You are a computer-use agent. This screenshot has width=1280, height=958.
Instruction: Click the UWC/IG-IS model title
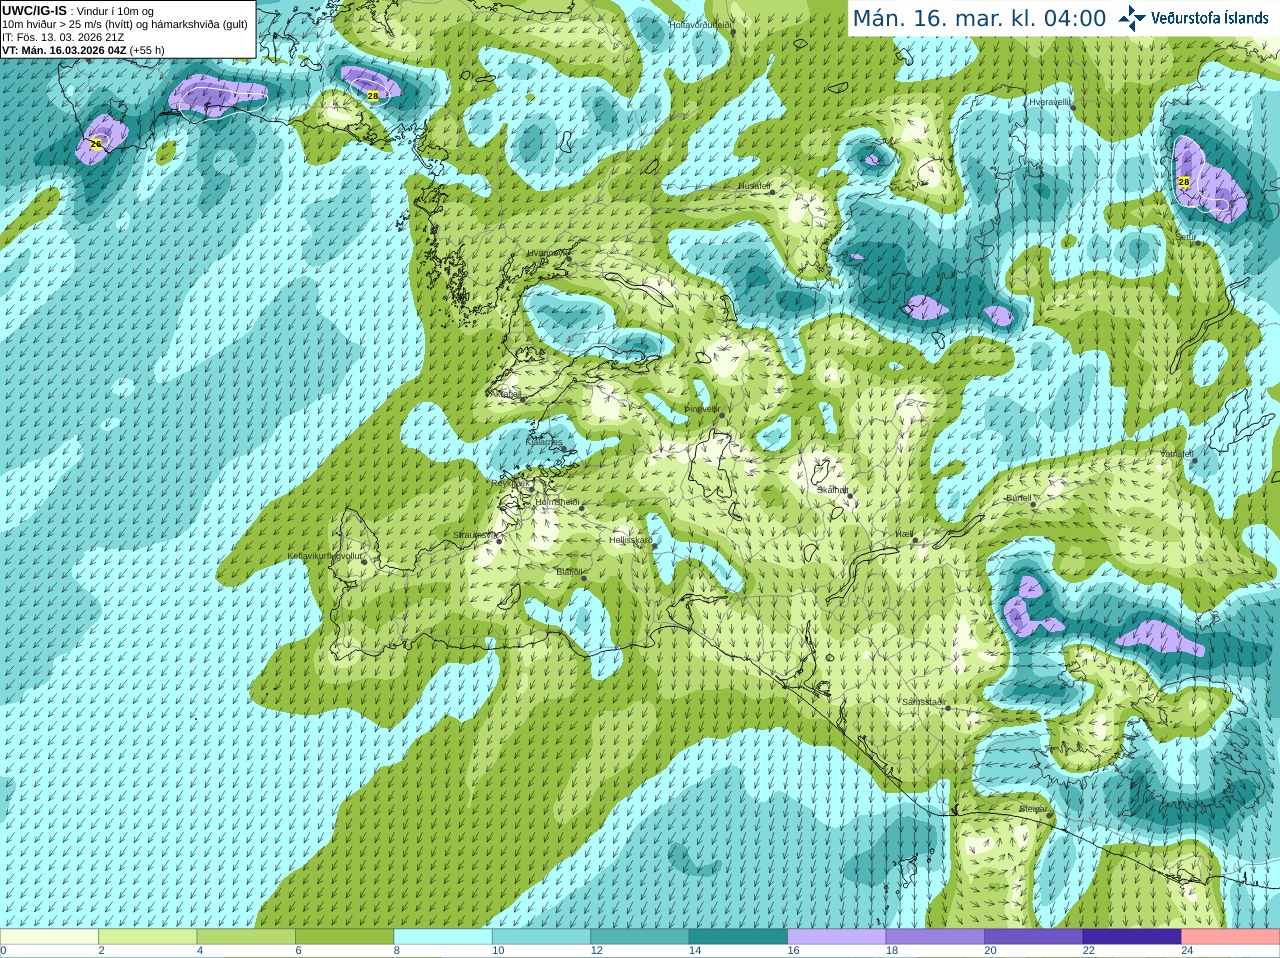tap(34, 11)
